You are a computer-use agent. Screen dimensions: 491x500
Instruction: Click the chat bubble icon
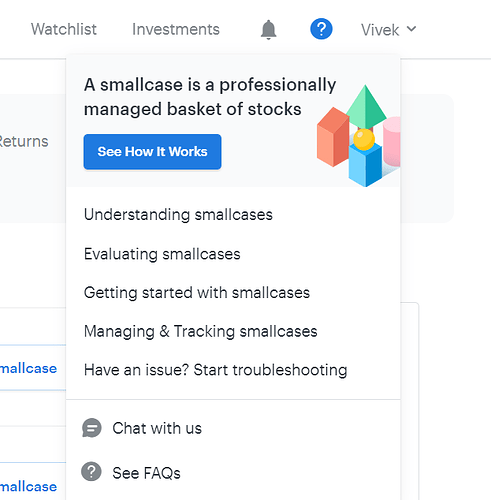(x=92, y=428)
